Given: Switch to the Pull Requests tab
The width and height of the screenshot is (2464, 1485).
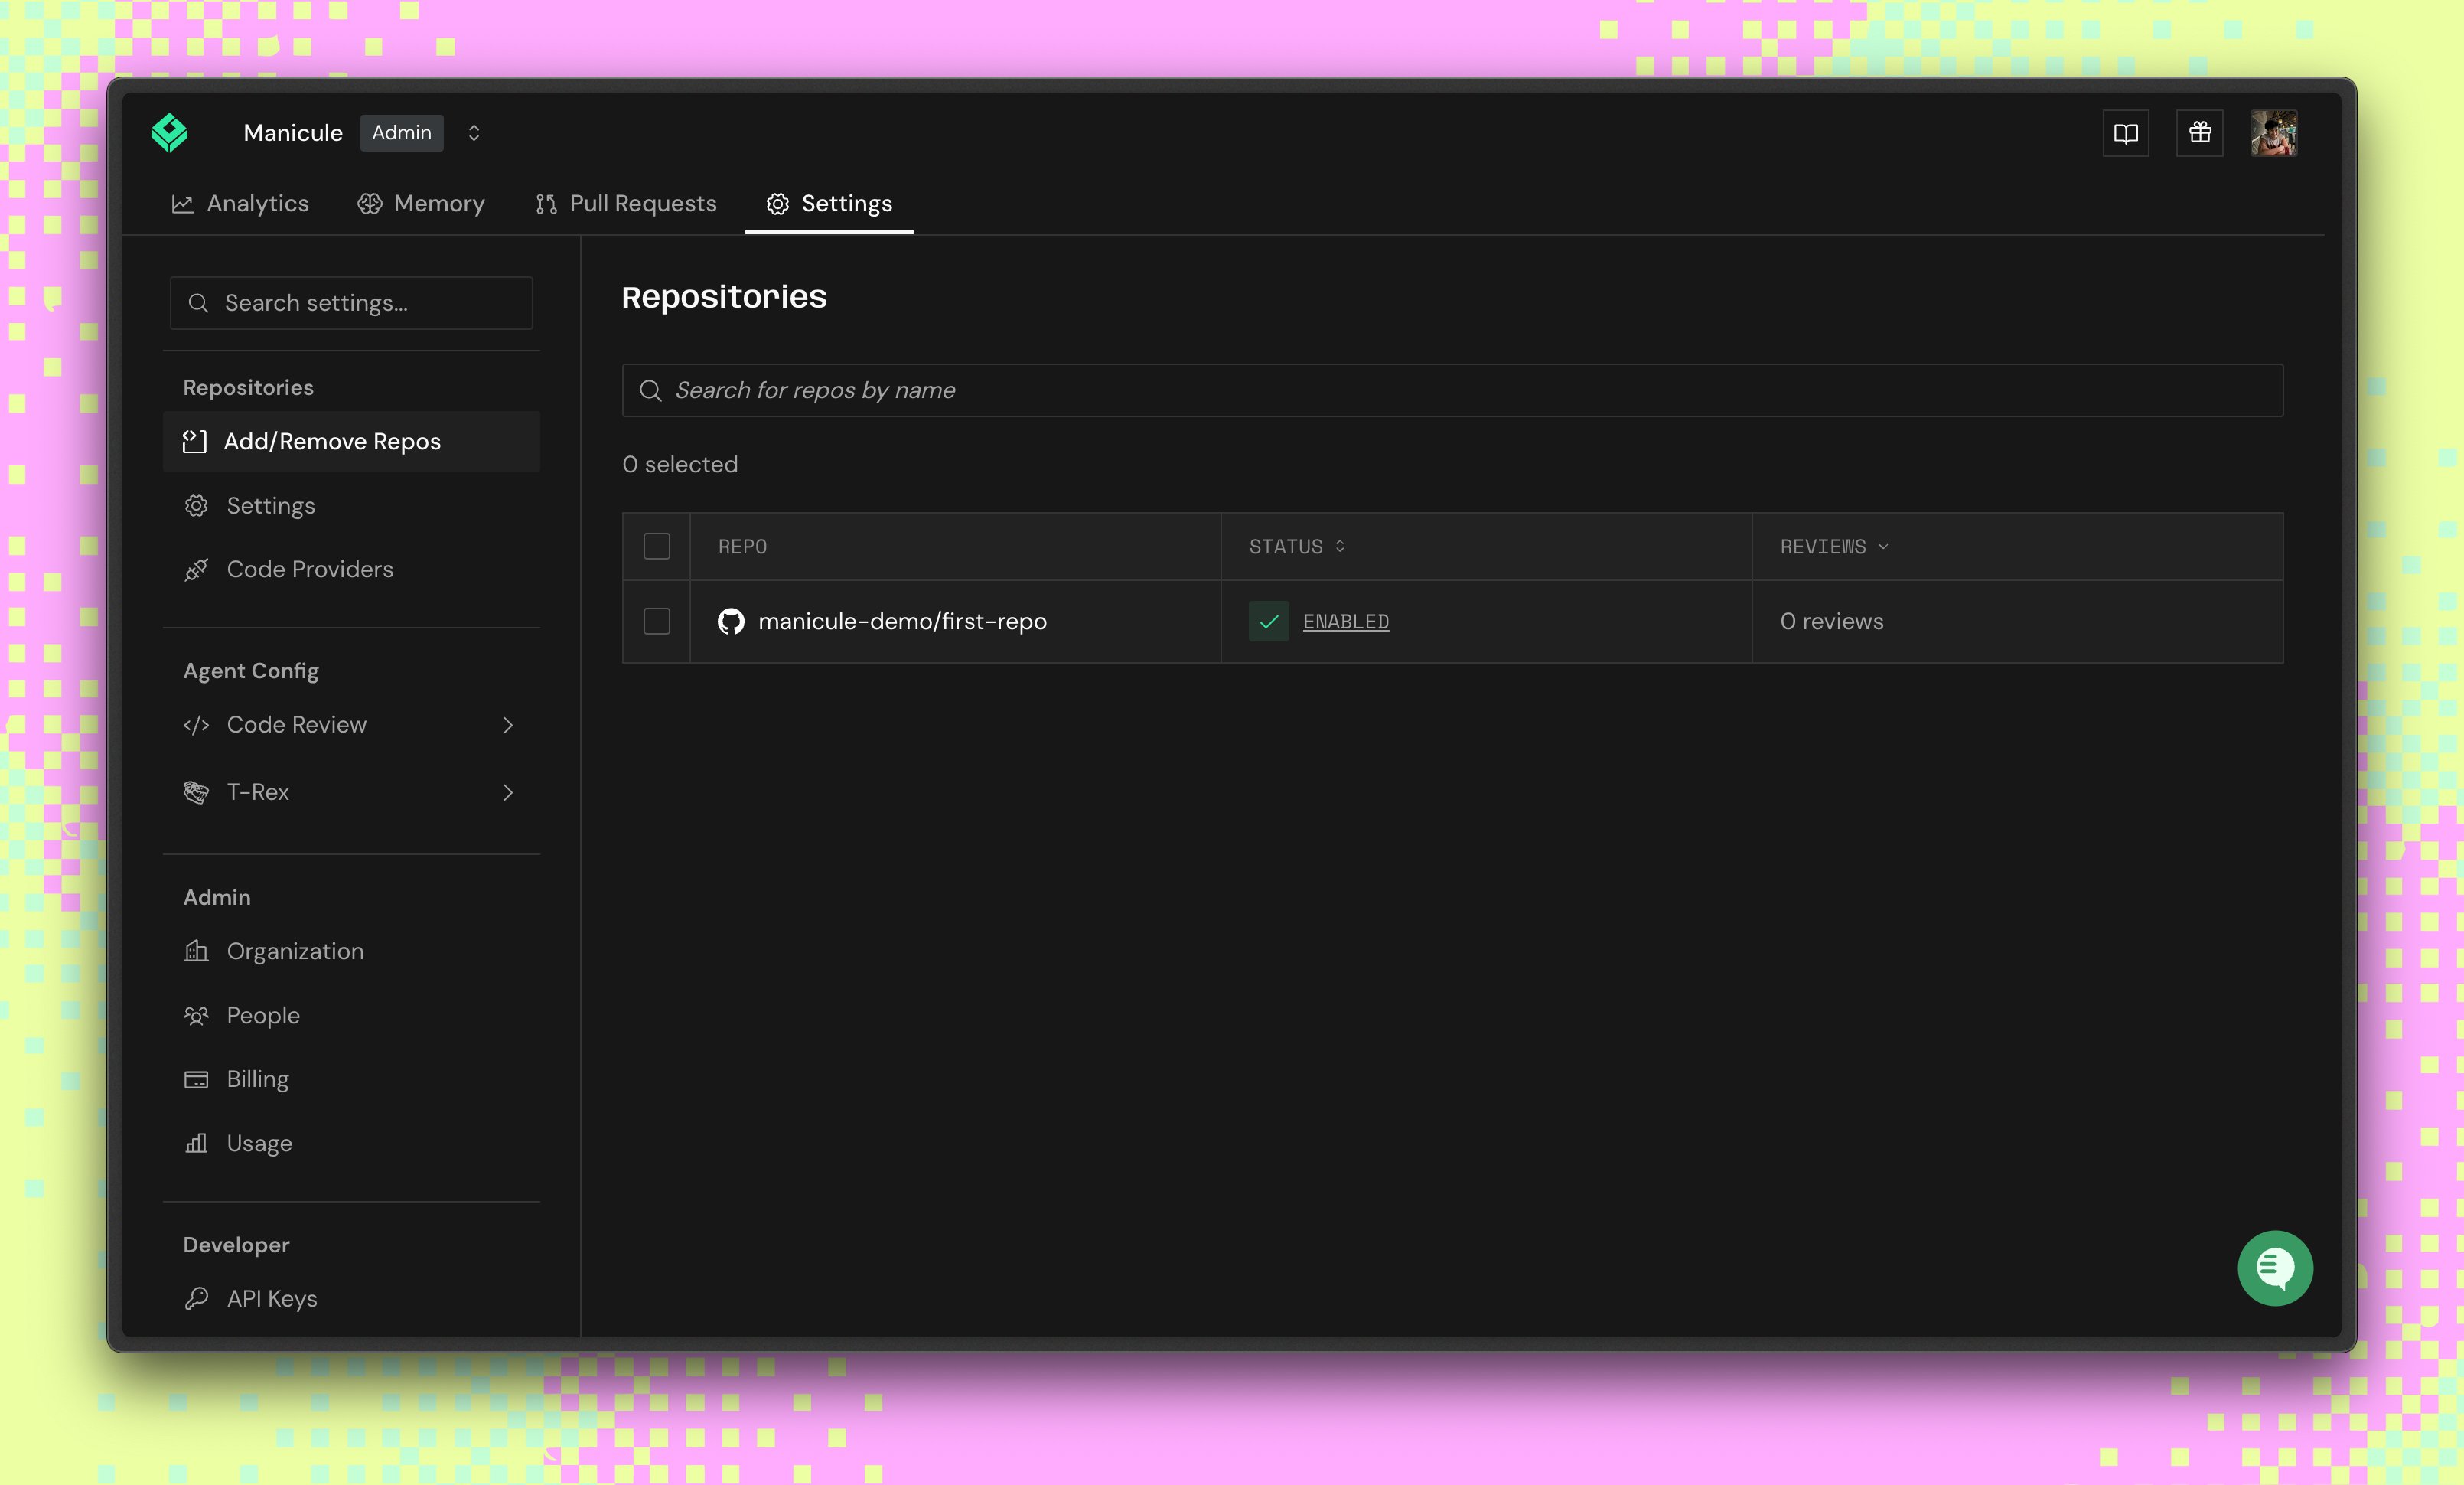Looking at the screenshot, I should click(x=626, y=204).
